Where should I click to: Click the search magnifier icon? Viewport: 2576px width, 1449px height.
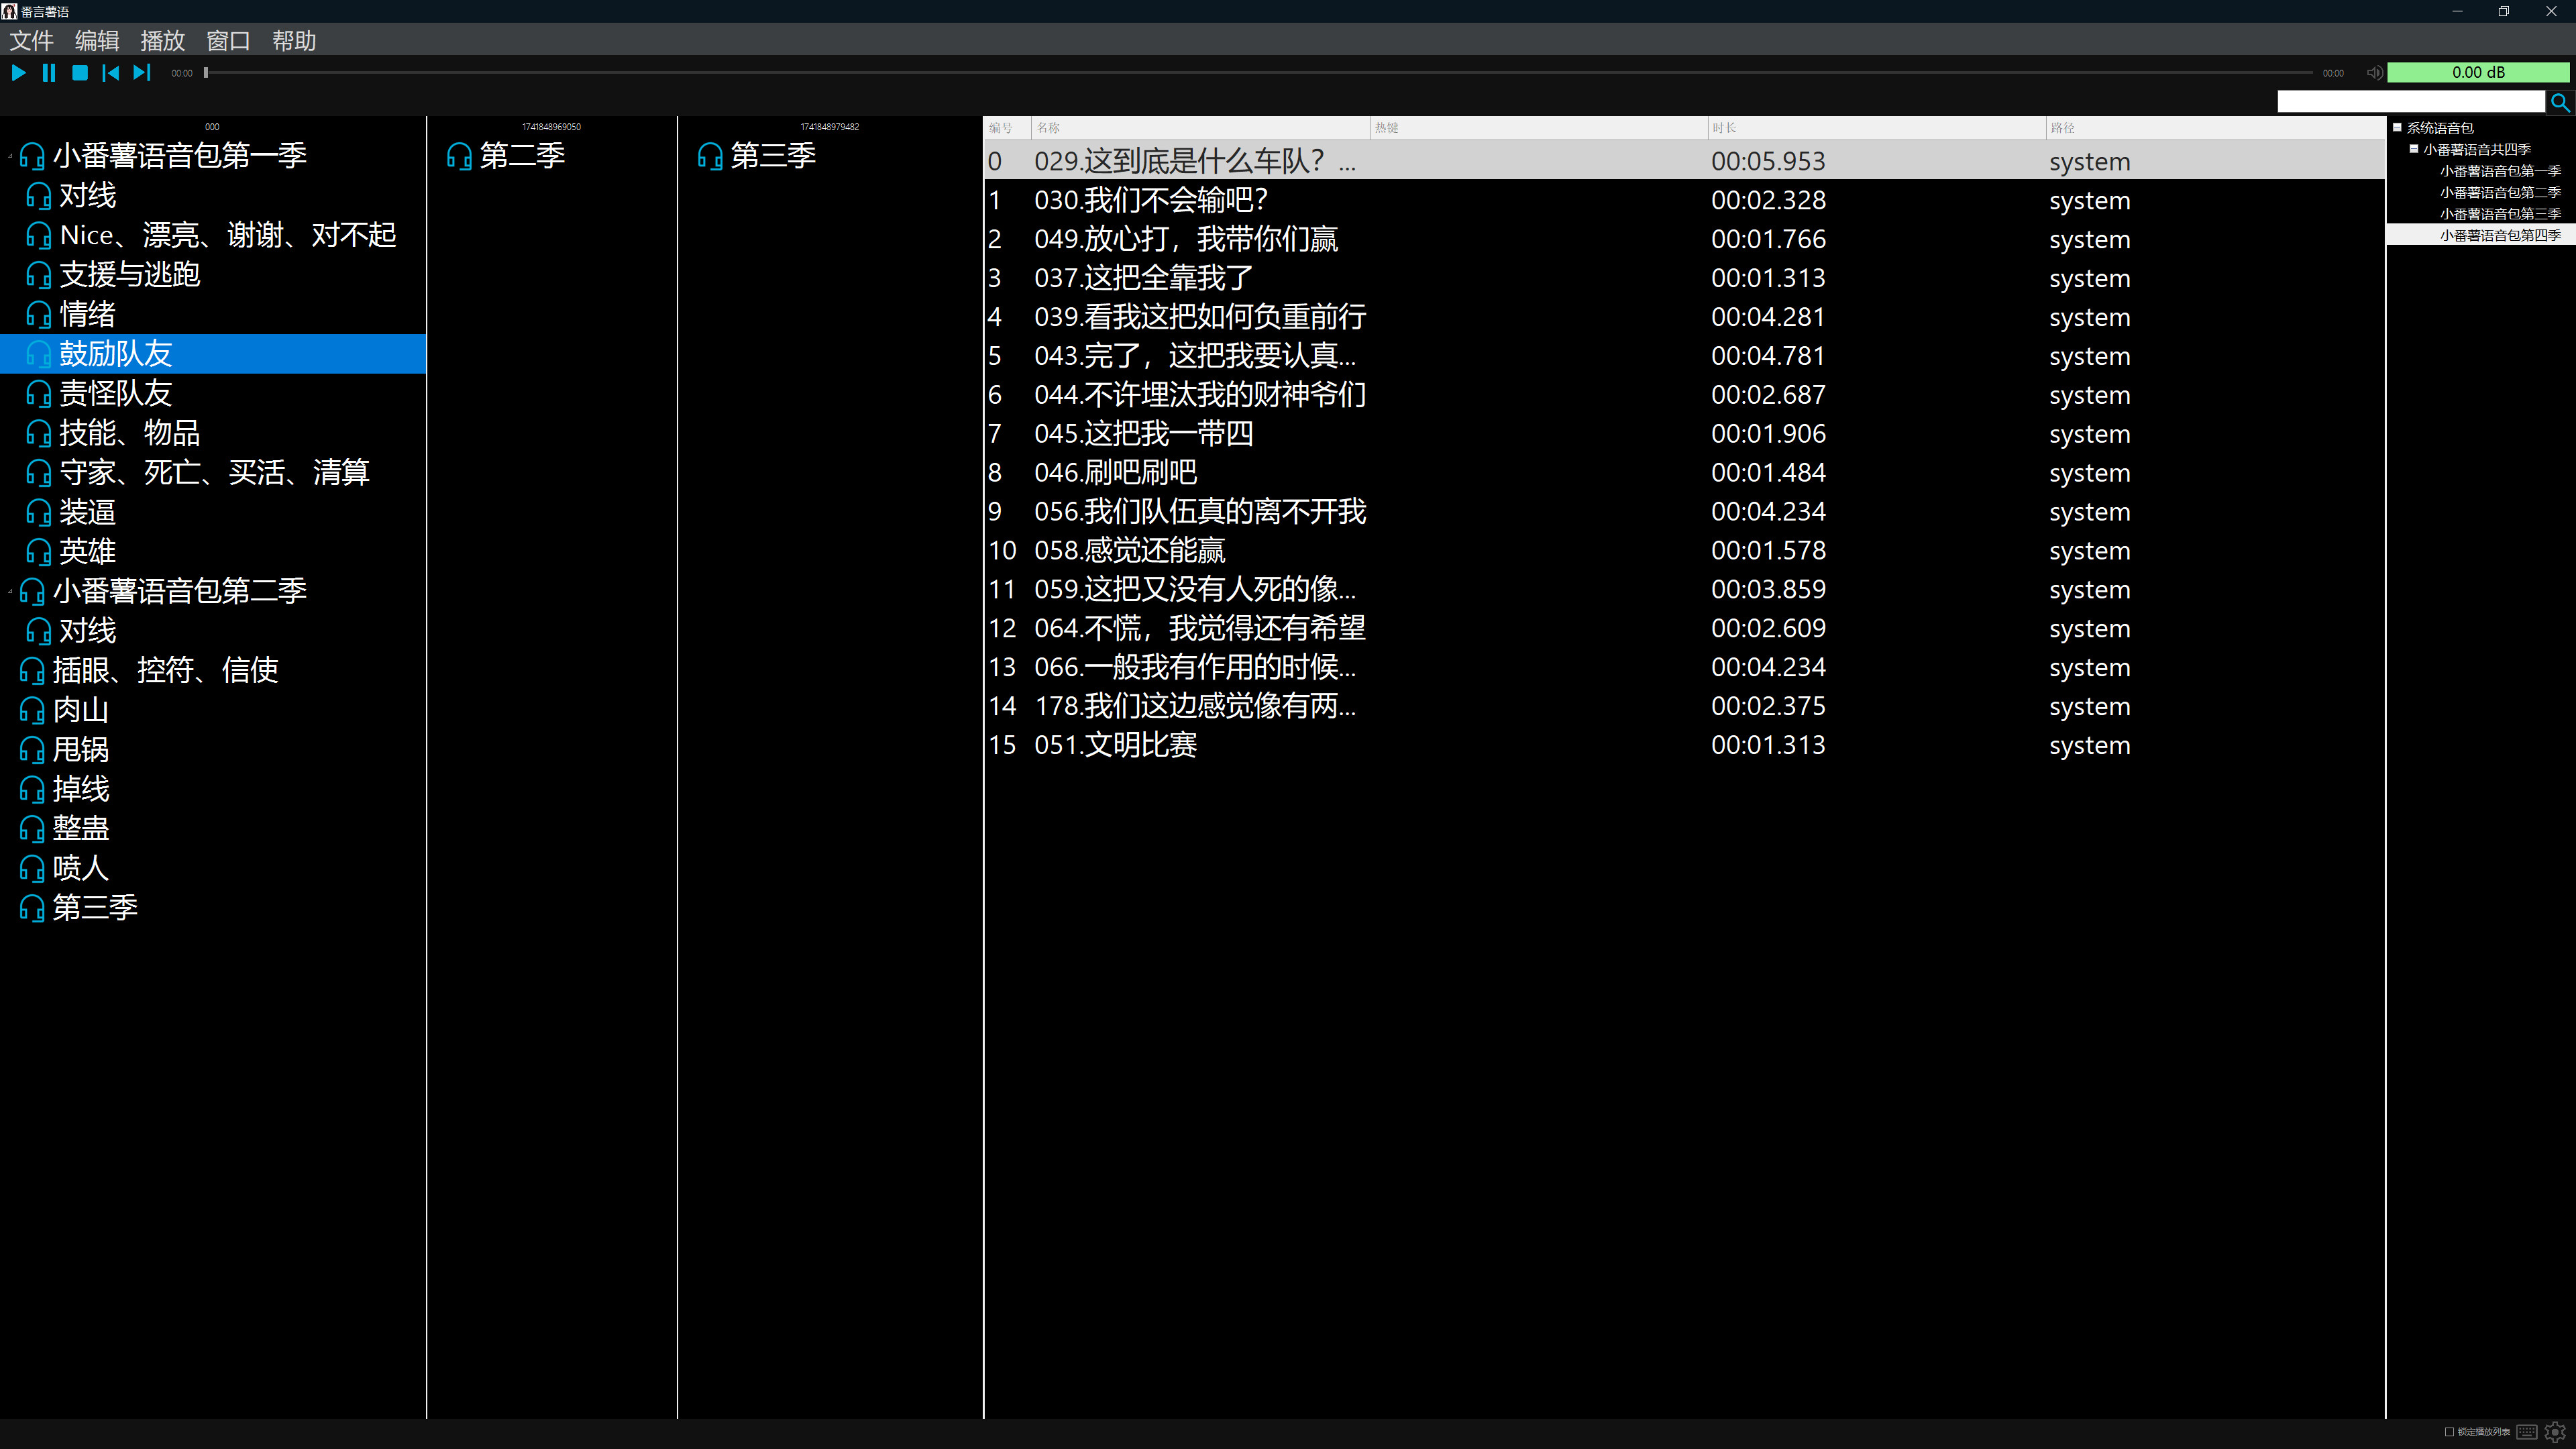coord(2560,102)
